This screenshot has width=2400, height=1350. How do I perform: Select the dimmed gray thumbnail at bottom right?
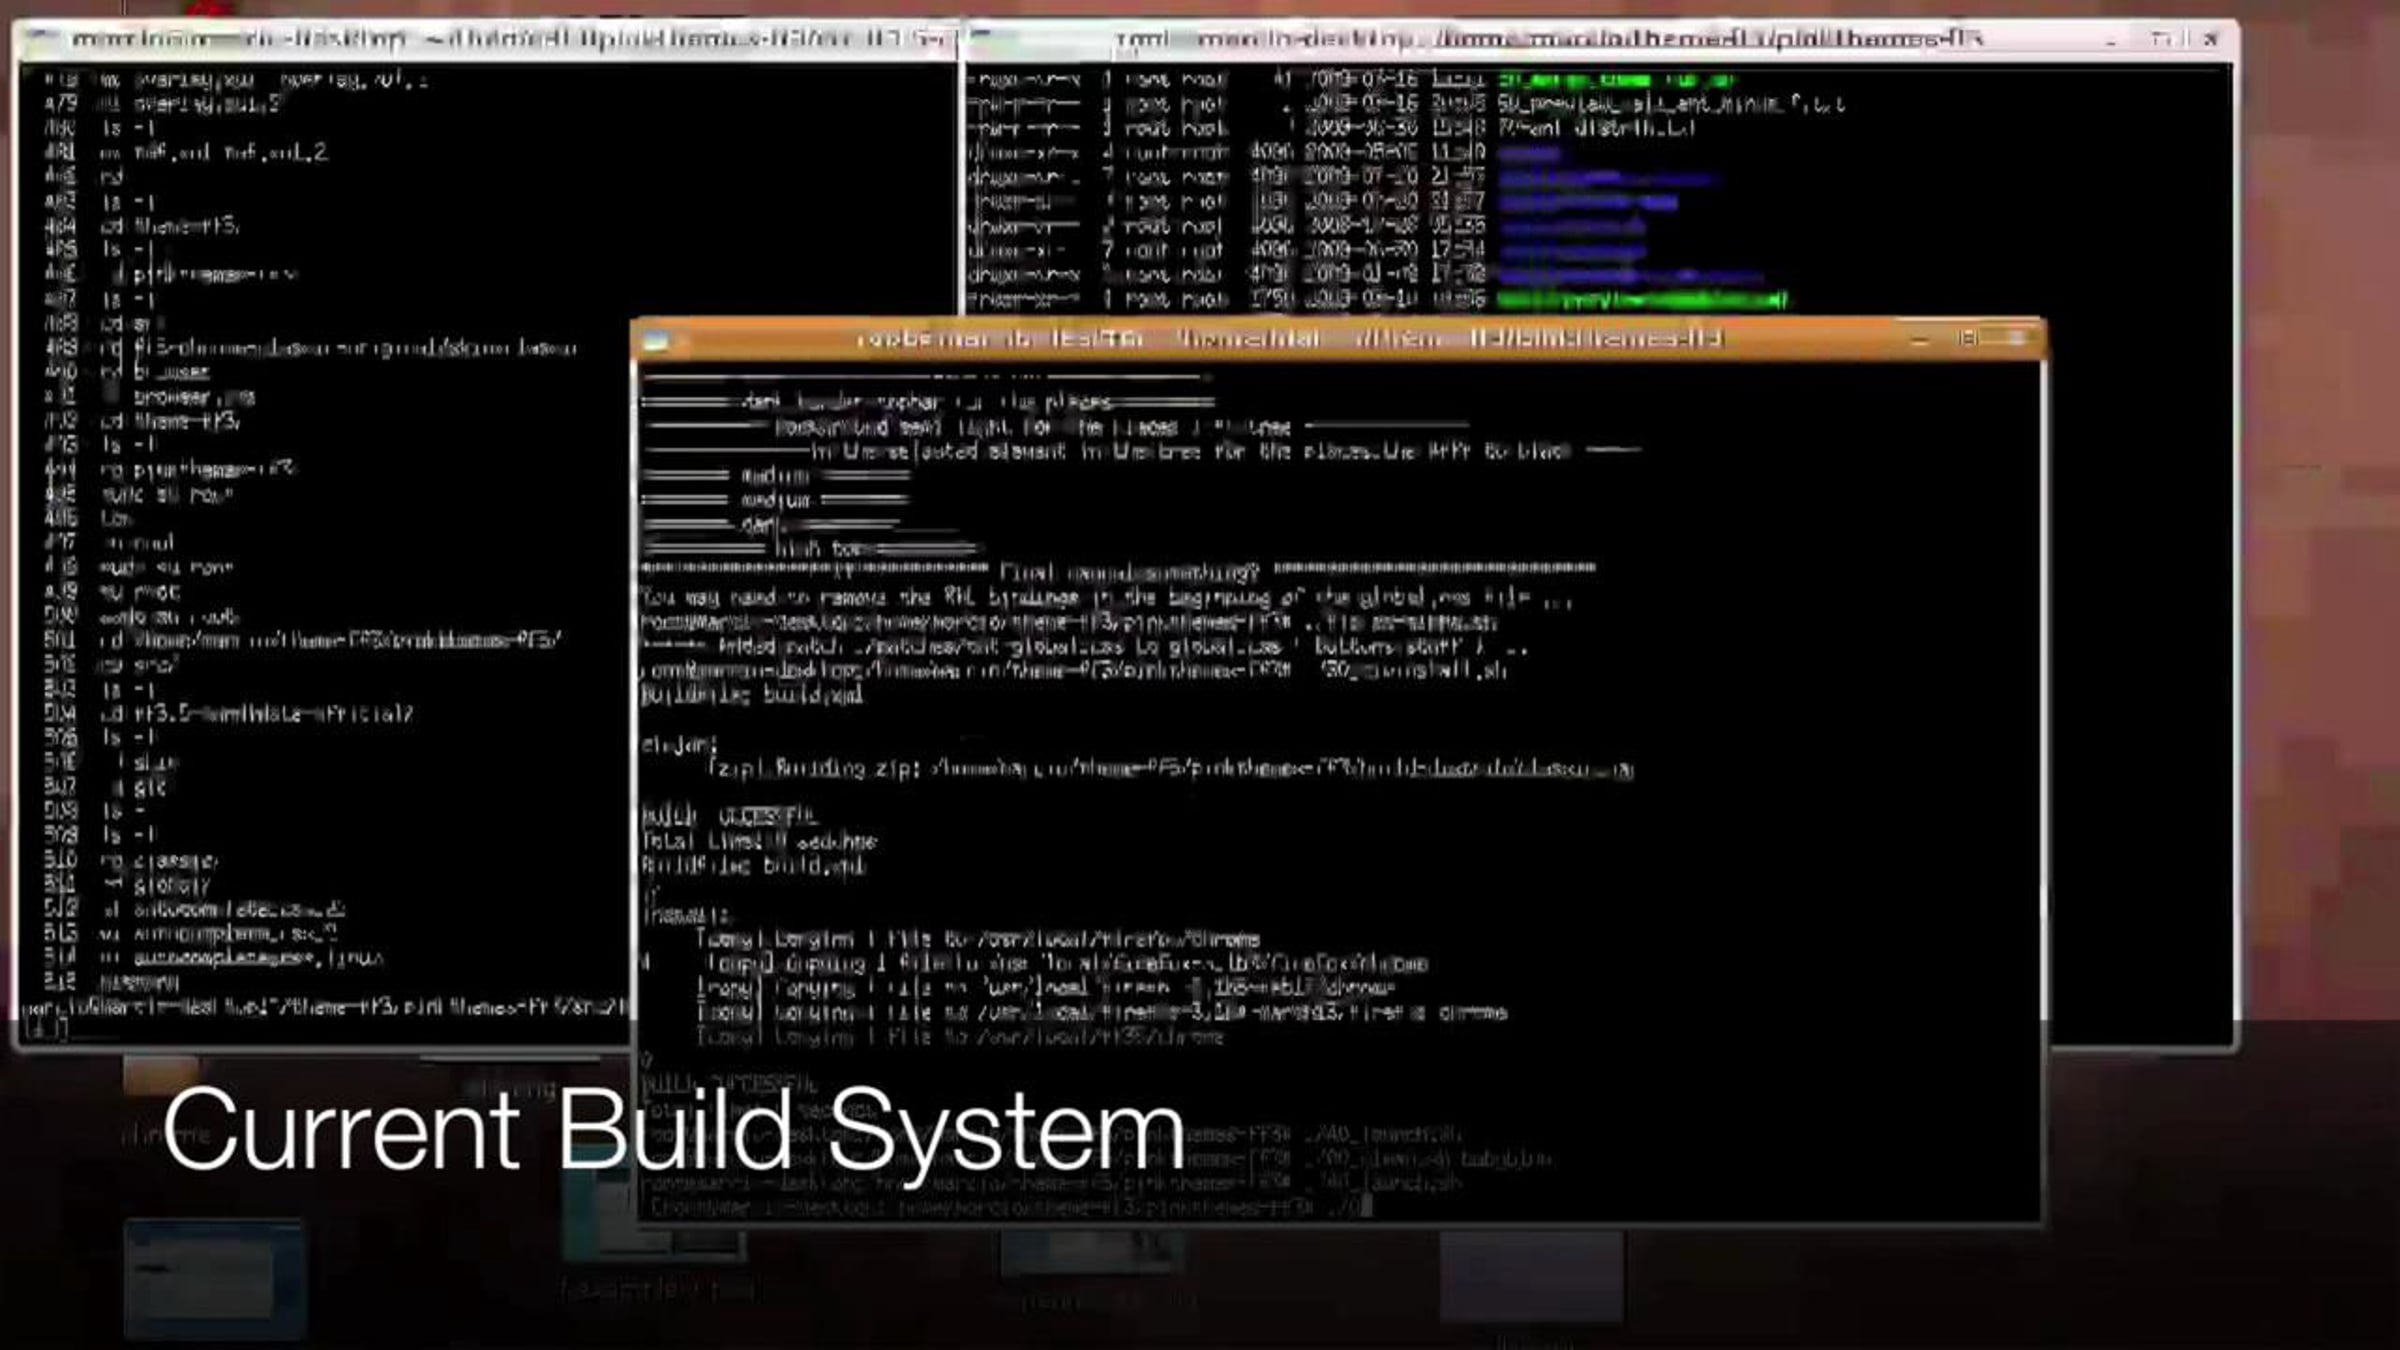pos(1531,1275)
